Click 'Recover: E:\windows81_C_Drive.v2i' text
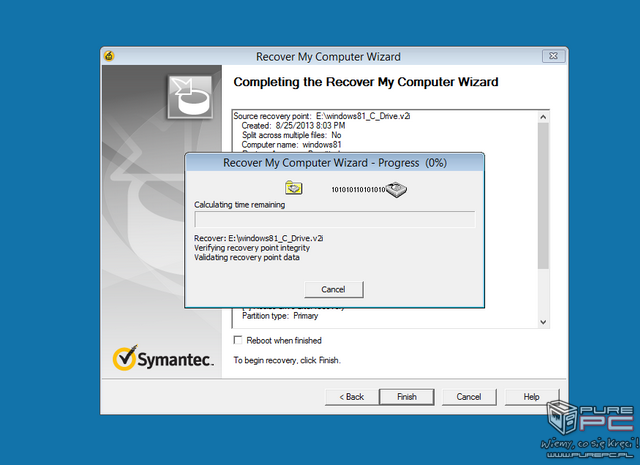This screenshot has width=640, height=465. 259,238
